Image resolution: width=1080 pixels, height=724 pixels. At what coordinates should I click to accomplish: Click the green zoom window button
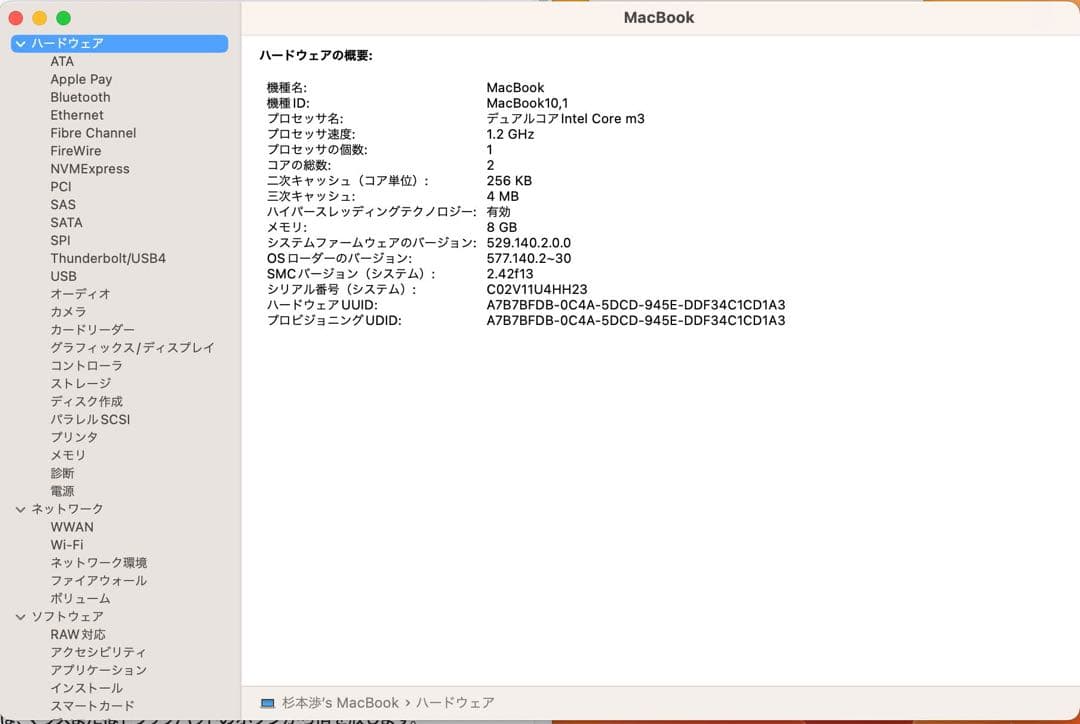tap(63, 18)
